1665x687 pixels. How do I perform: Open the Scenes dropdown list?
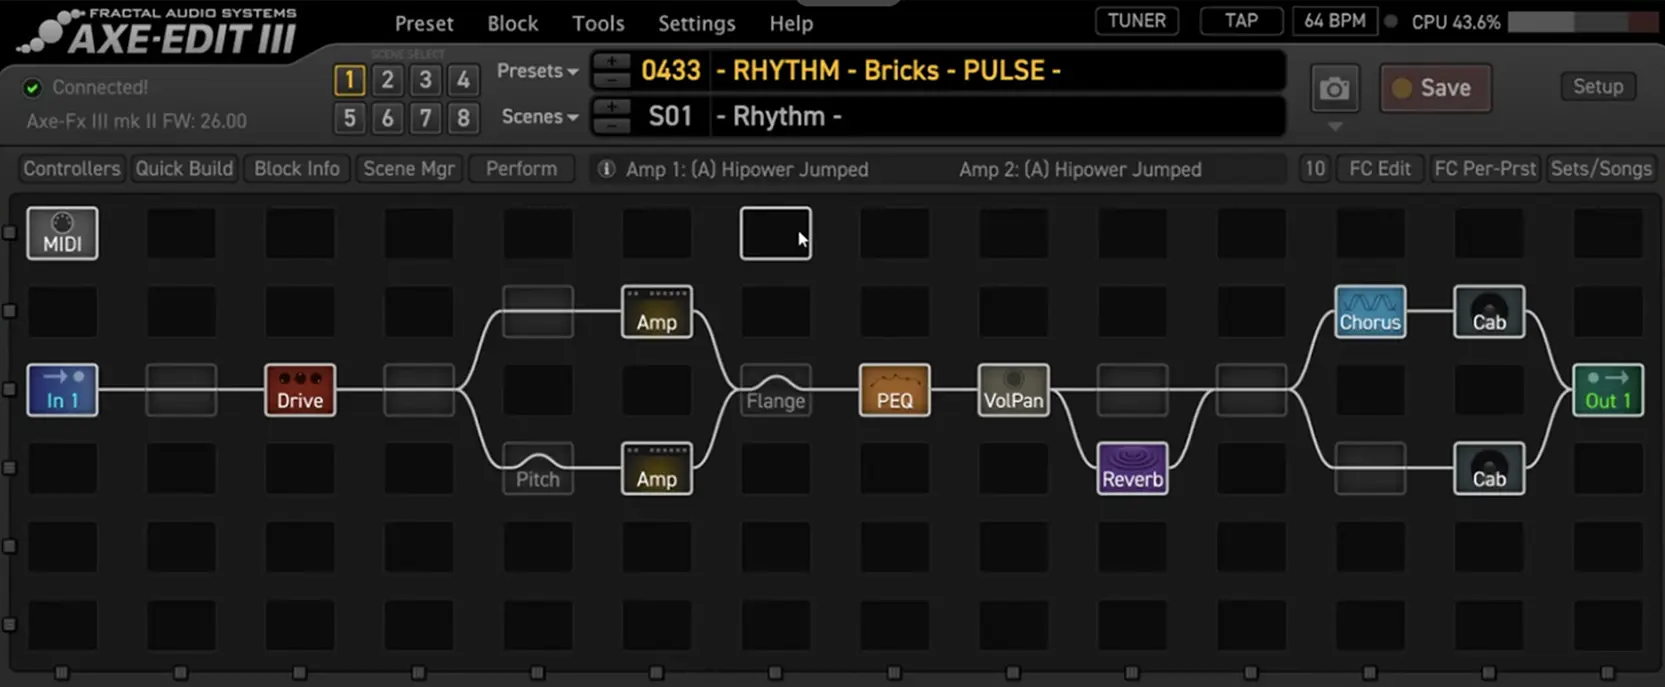point(540,117)
